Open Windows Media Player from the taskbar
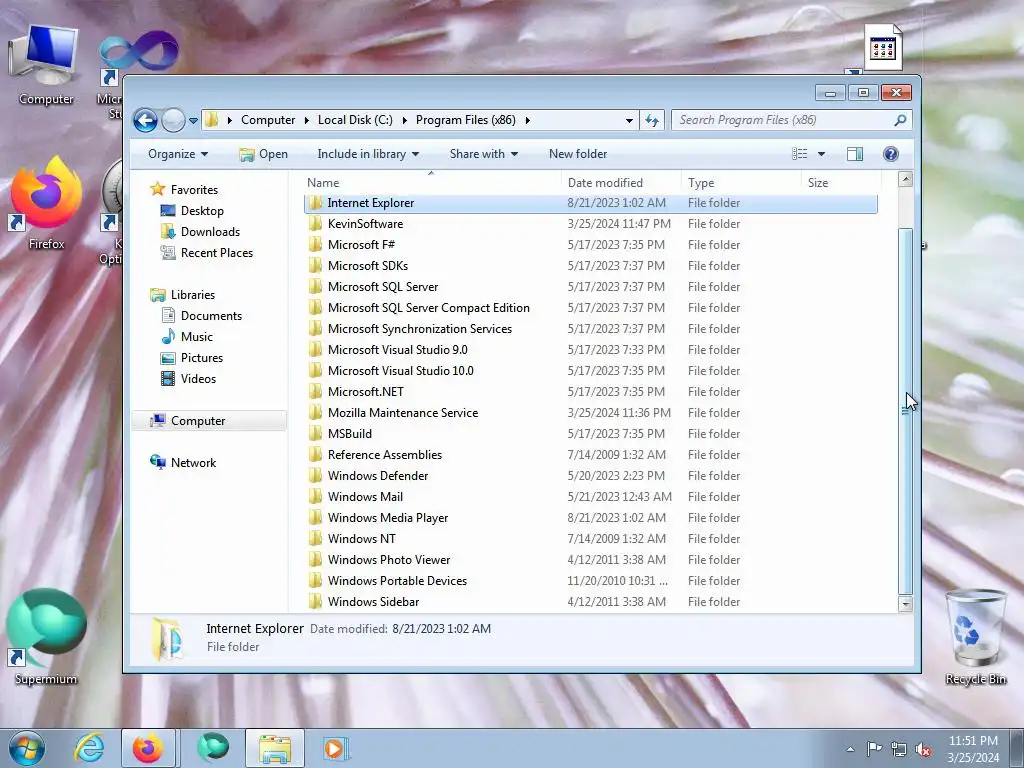Image resolution: width=1024 pixels, height=768 pixels. click(x=335, y=748)
